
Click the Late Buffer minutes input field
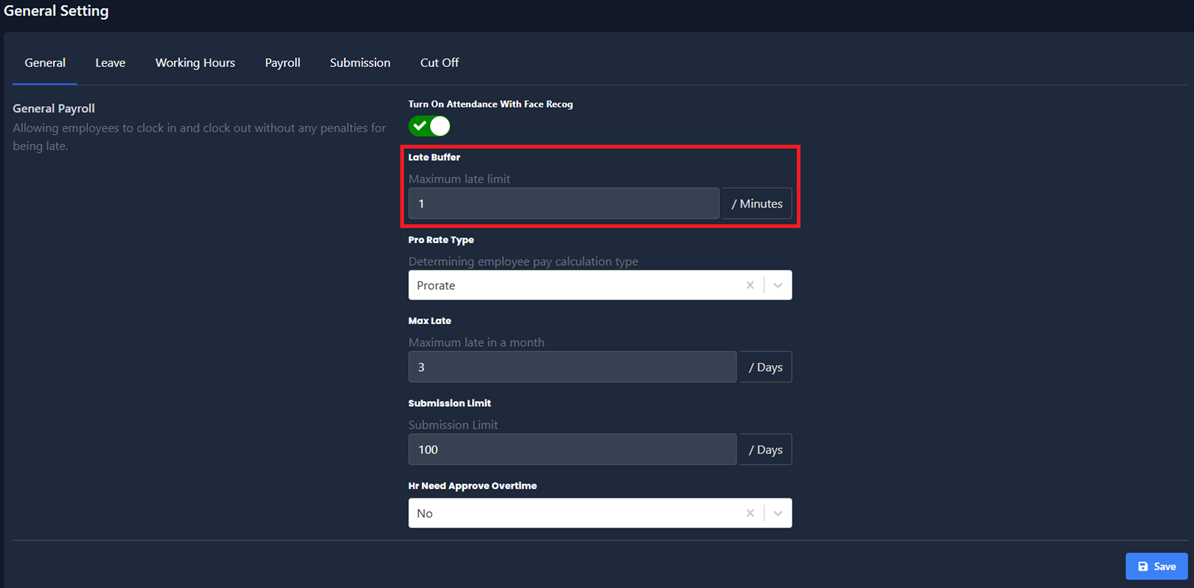(x=563, y=203)
